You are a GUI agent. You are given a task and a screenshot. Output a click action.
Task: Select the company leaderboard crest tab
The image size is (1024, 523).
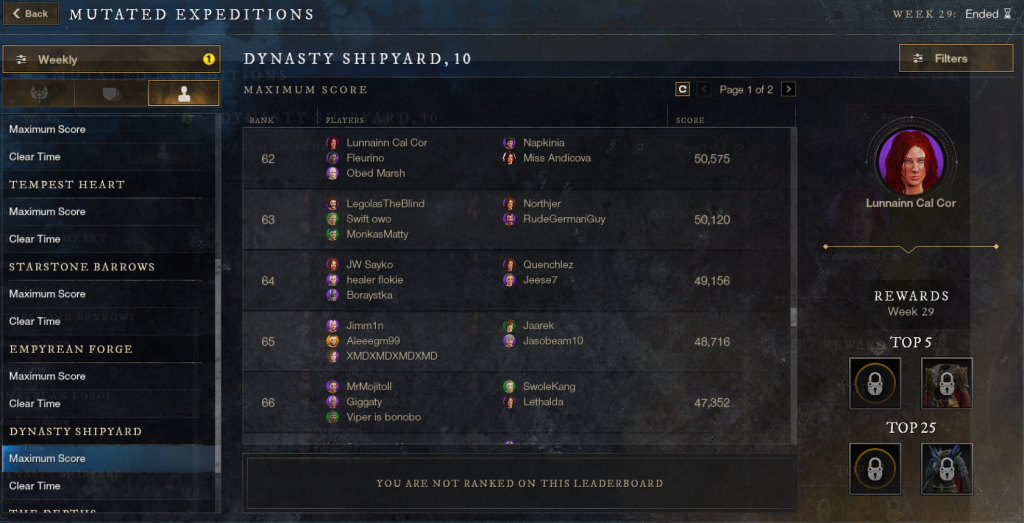pos(39,93)
